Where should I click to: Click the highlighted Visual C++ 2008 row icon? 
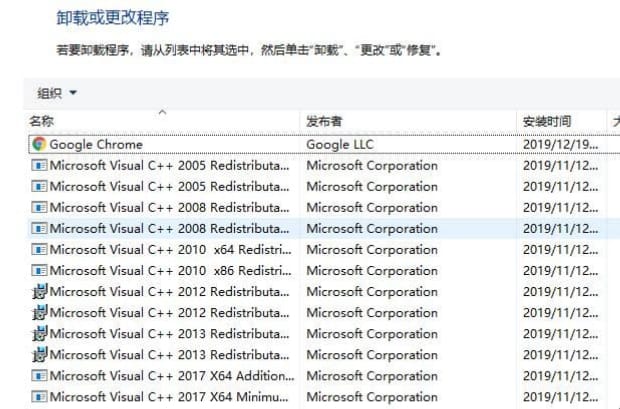39,229
